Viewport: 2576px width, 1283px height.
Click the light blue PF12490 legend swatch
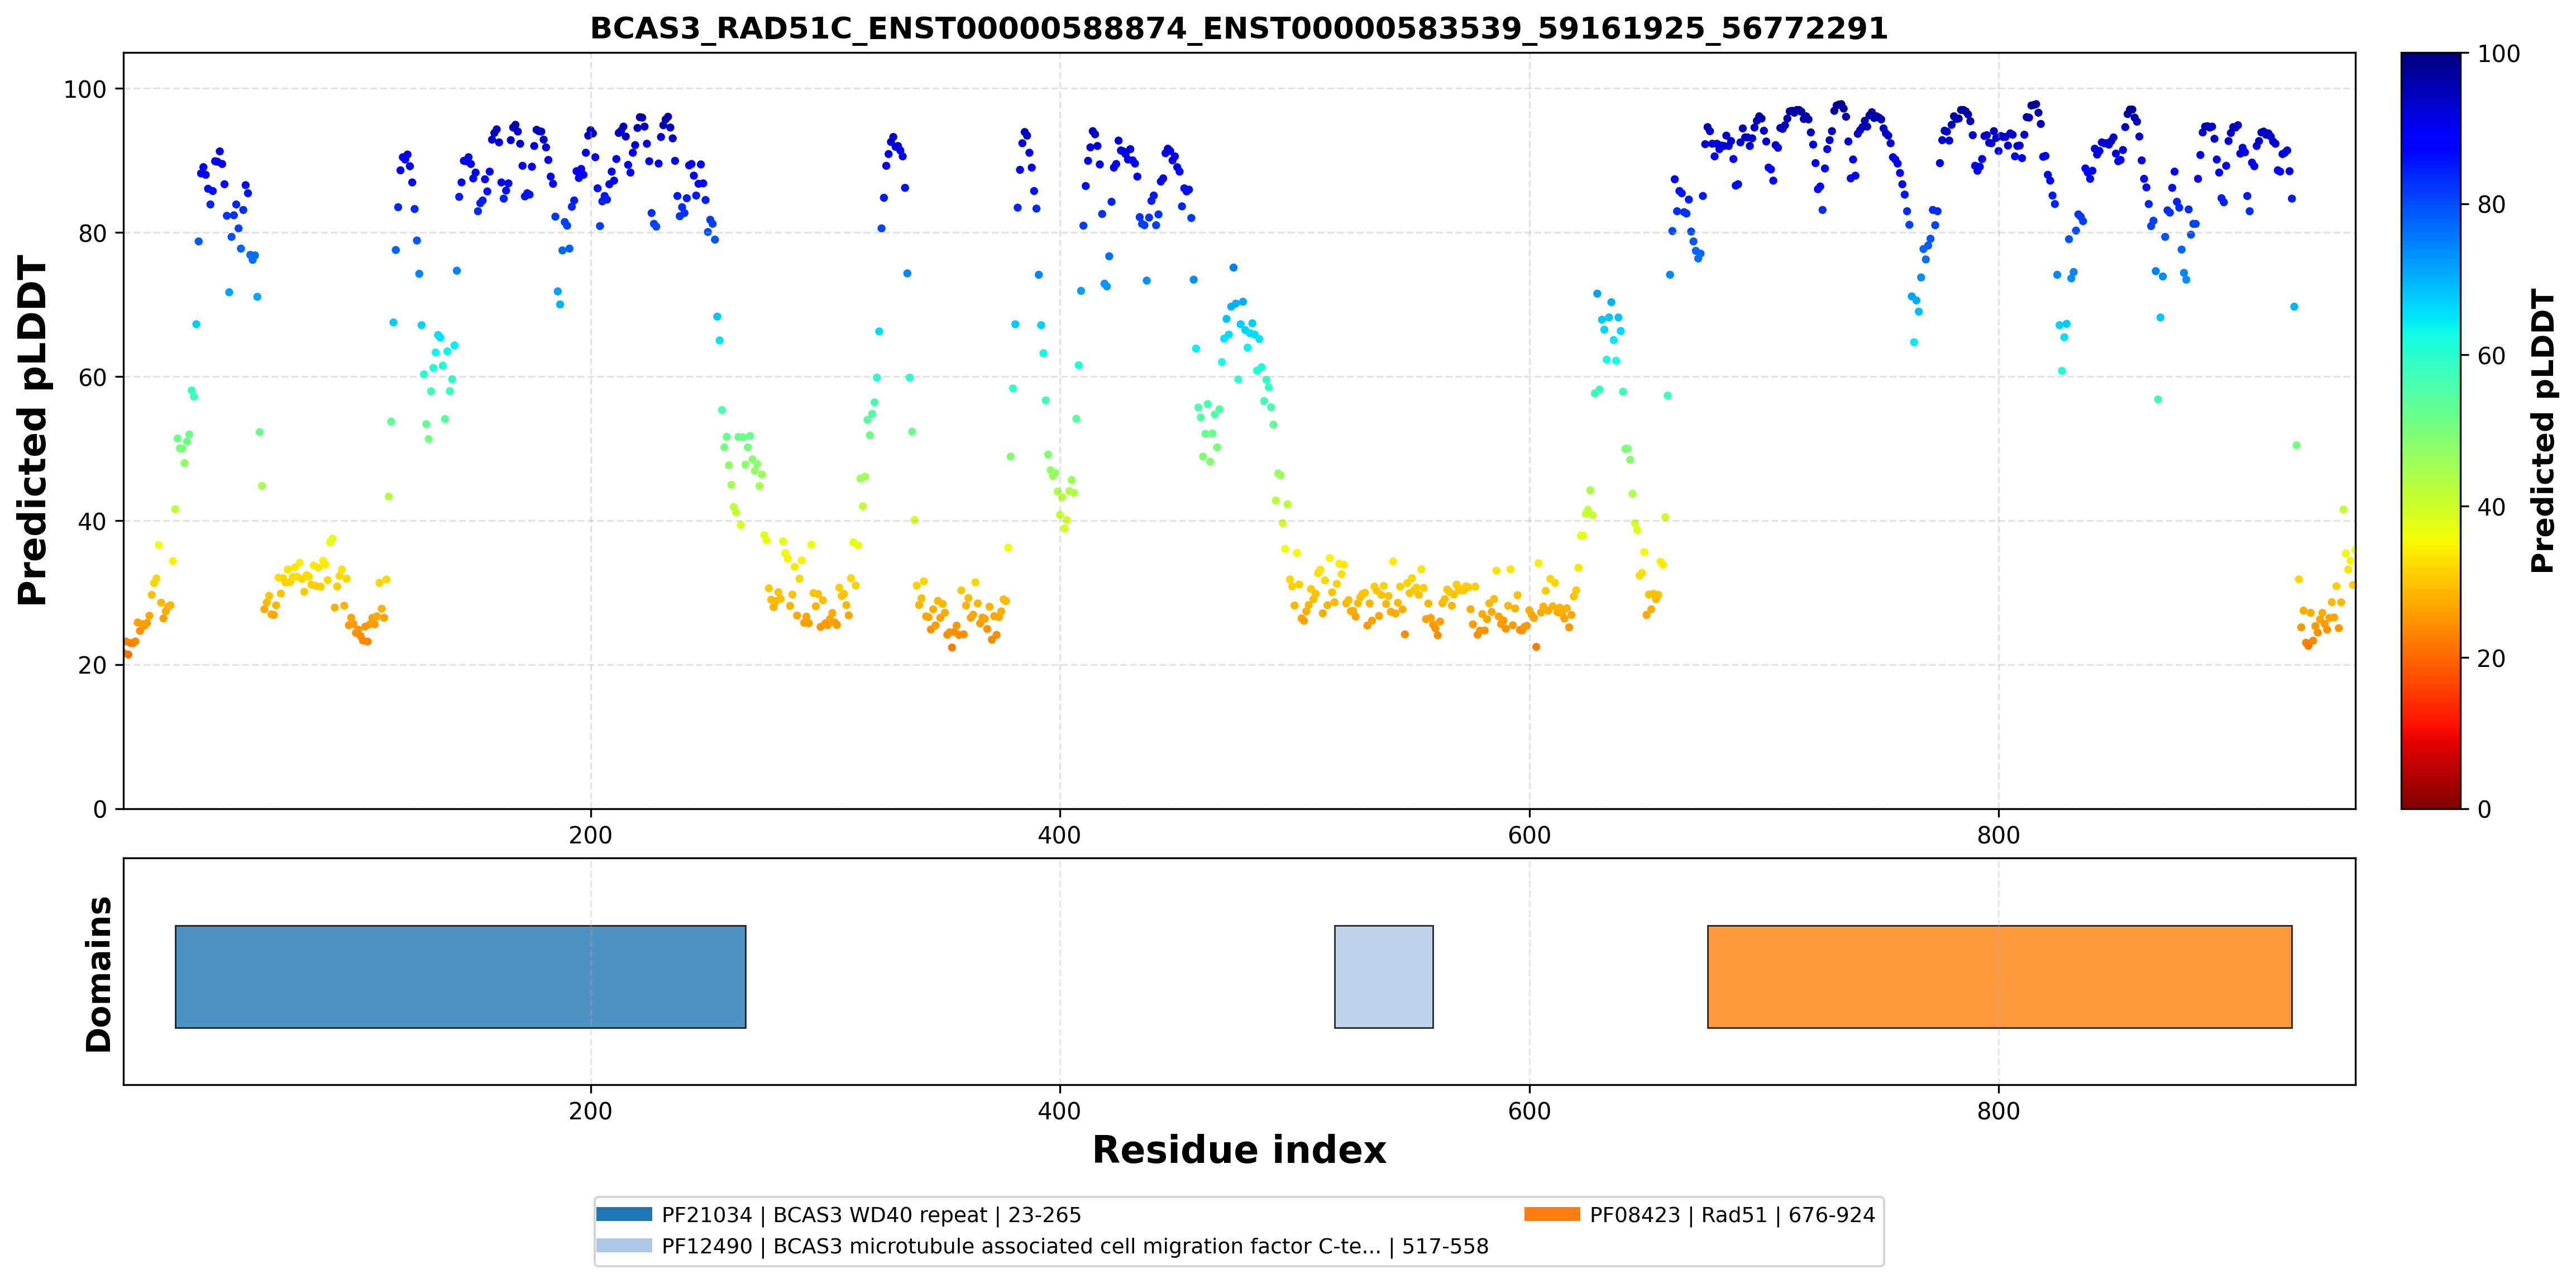(624, 1245)
